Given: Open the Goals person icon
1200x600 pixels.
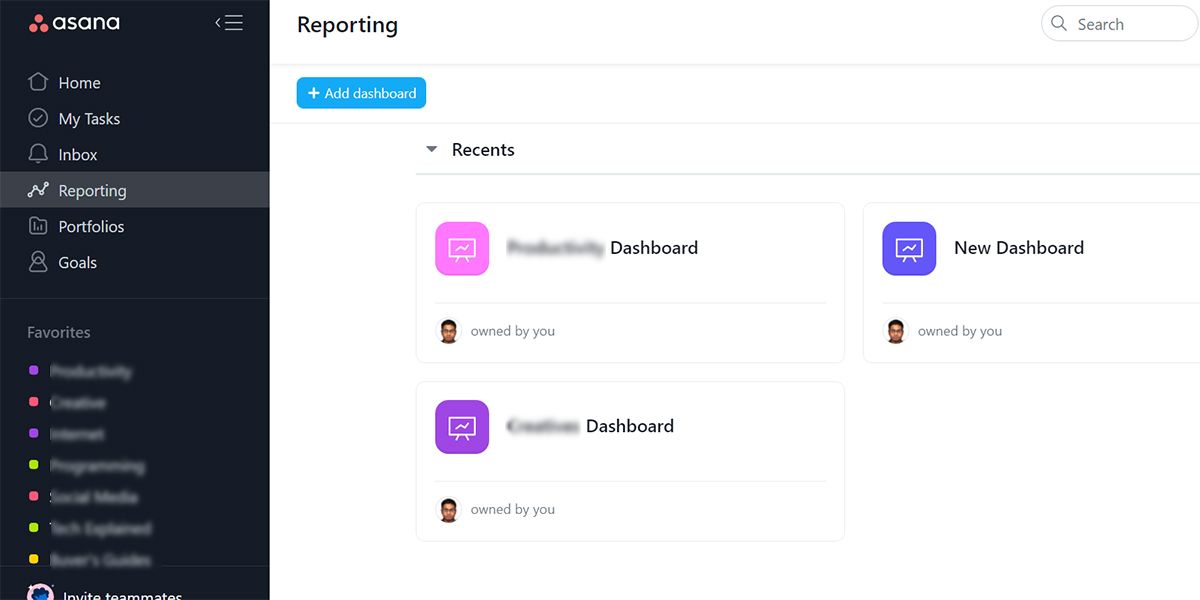Looking at the screenshot, I should pos(38,262).
